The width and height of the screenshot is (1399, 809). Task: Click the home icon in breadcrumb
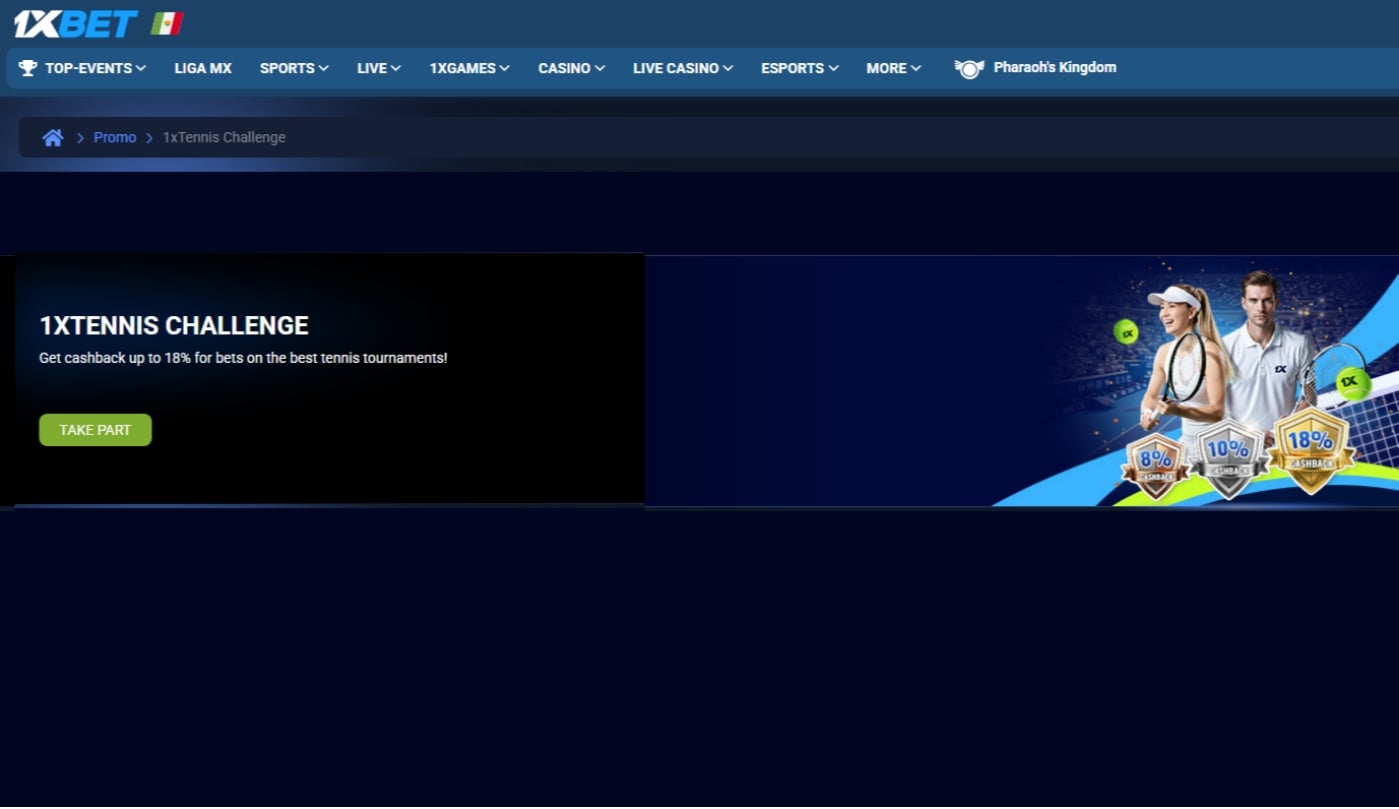[53, 138]
